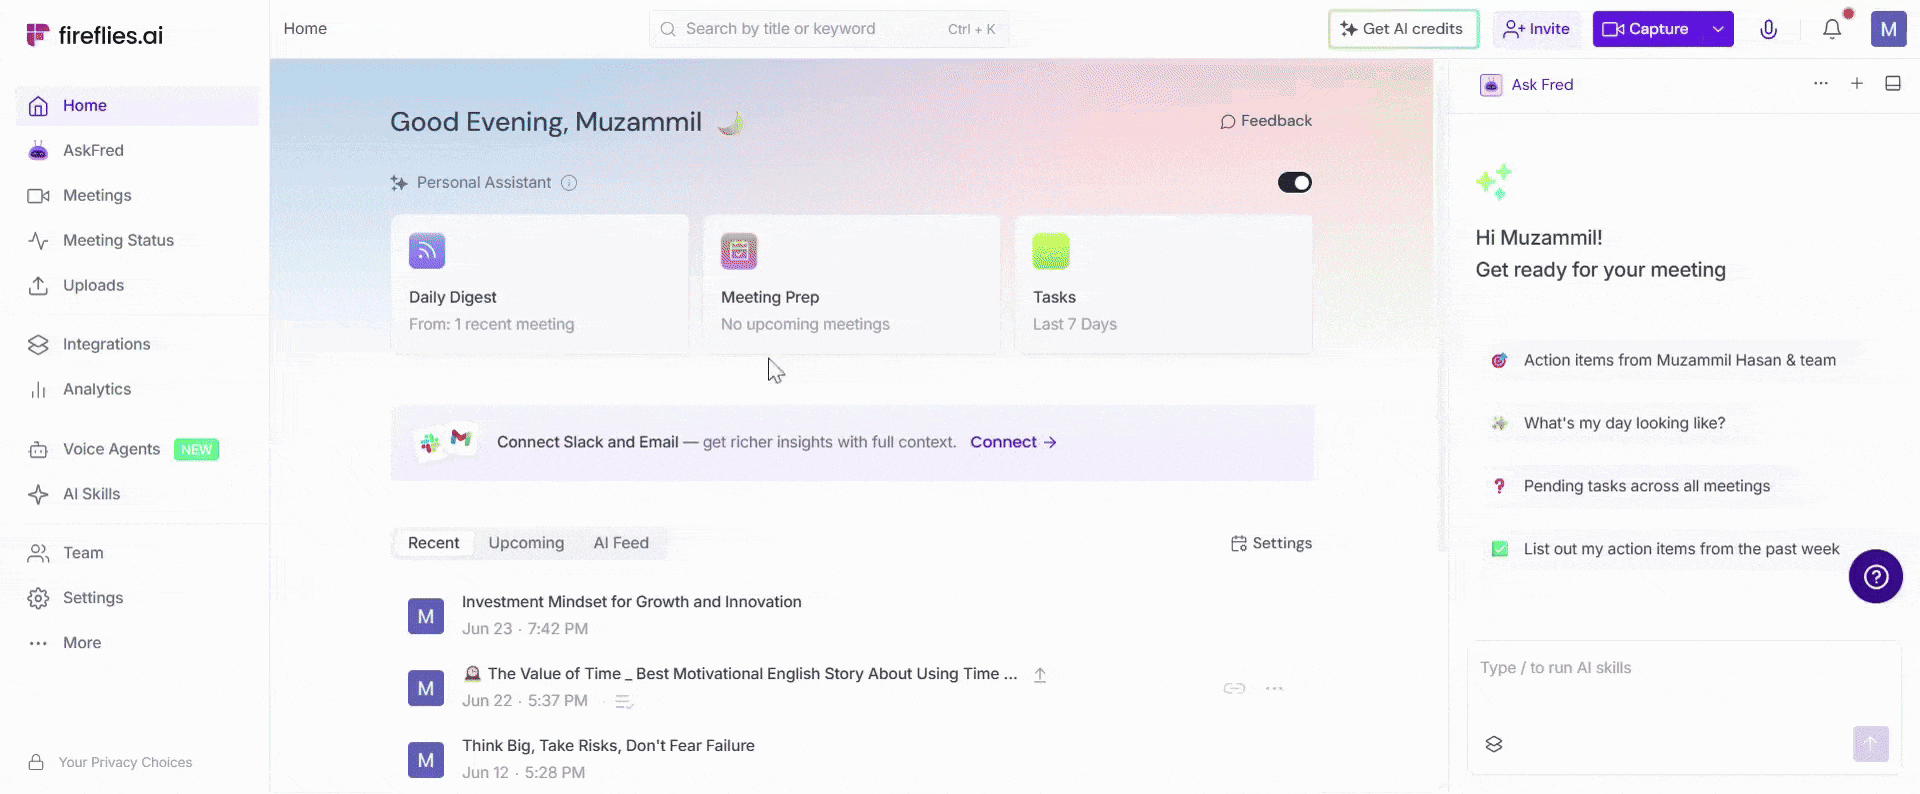Open Your Privacy Choices
Image resolution: width=1920 pixels, height=794 pixels.
pos(110,762)
